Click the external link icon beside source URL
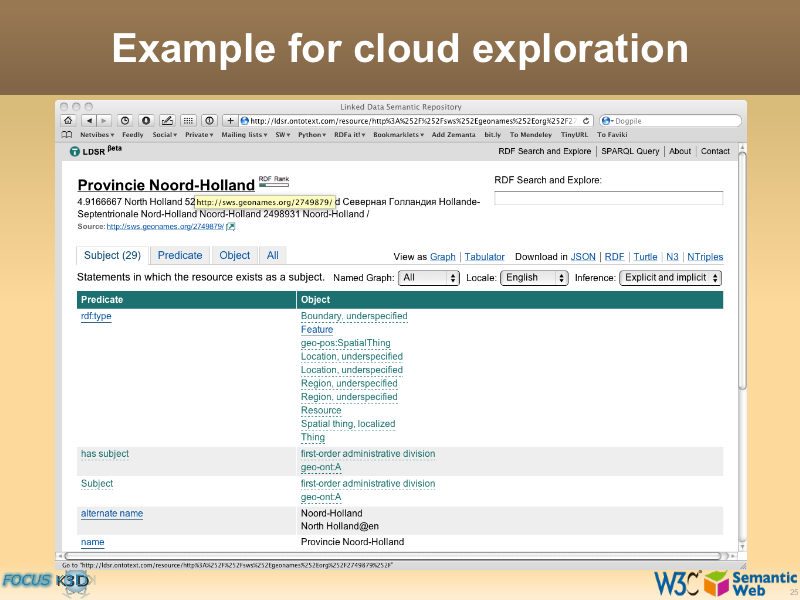Viewport: 800px width, 600px height. point(231,227)
